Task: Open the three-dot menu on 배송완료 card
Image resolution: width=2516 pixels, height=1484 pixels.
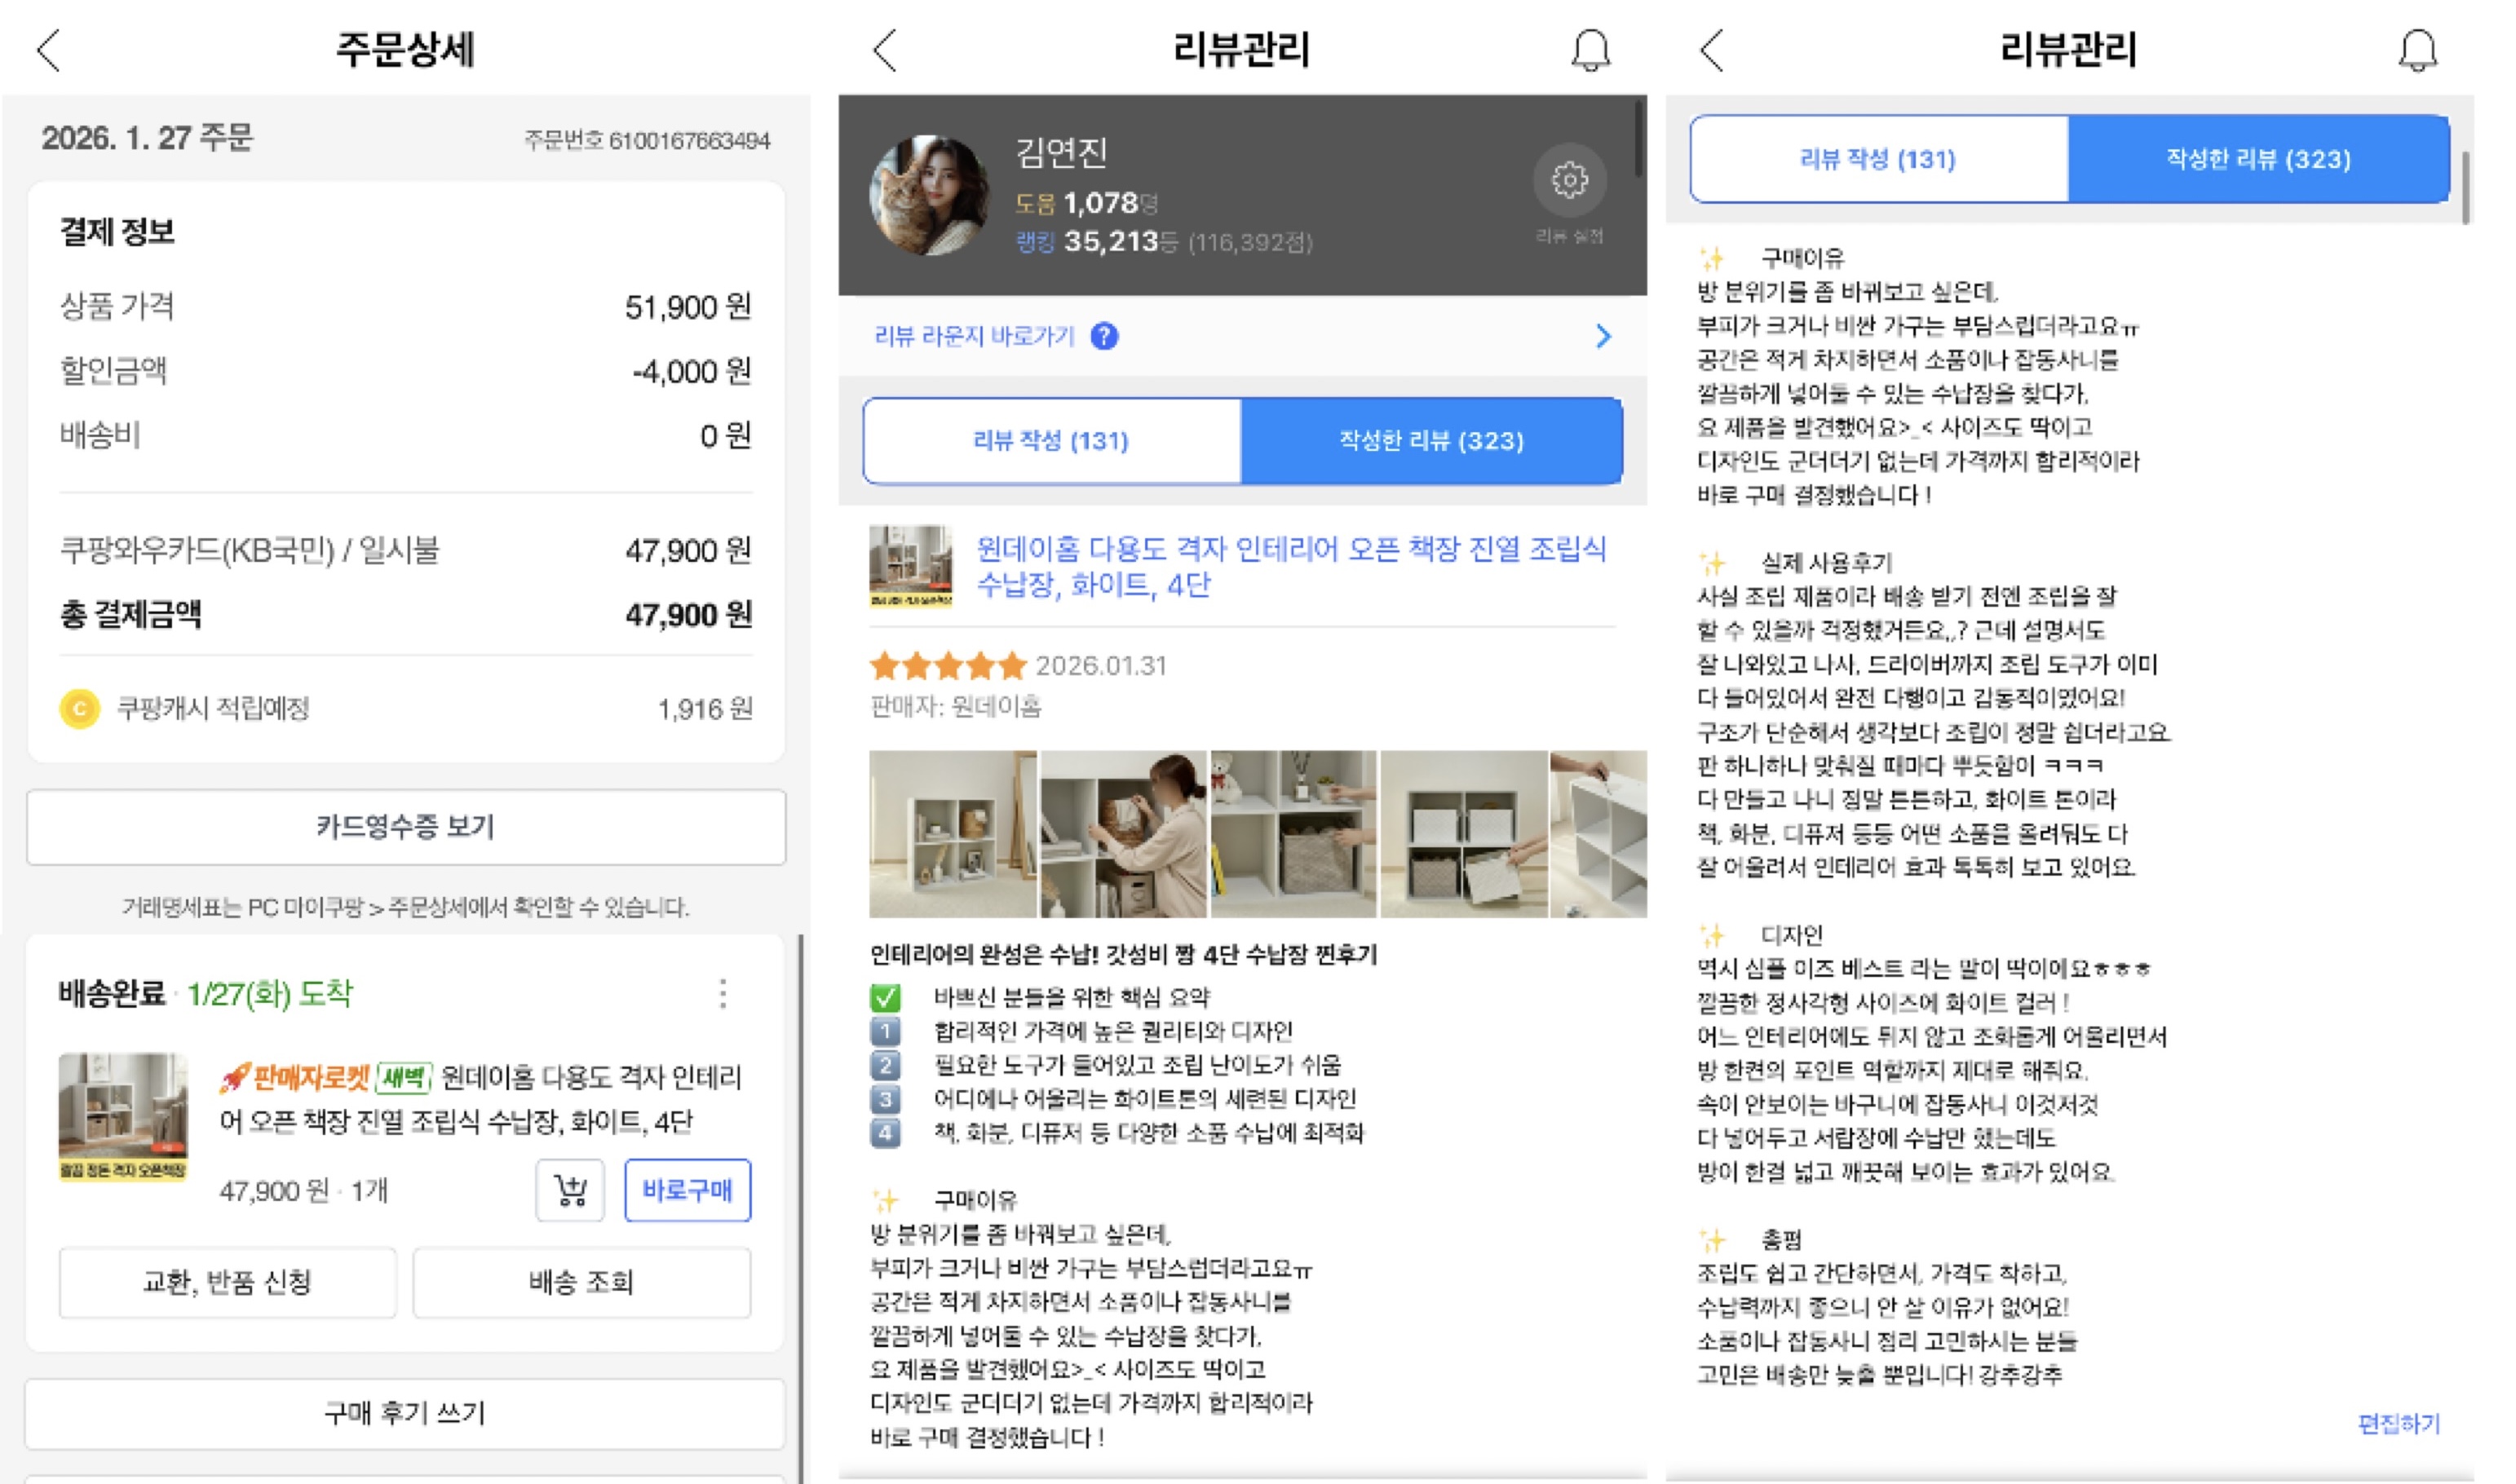Action: (x=723, y=993)
